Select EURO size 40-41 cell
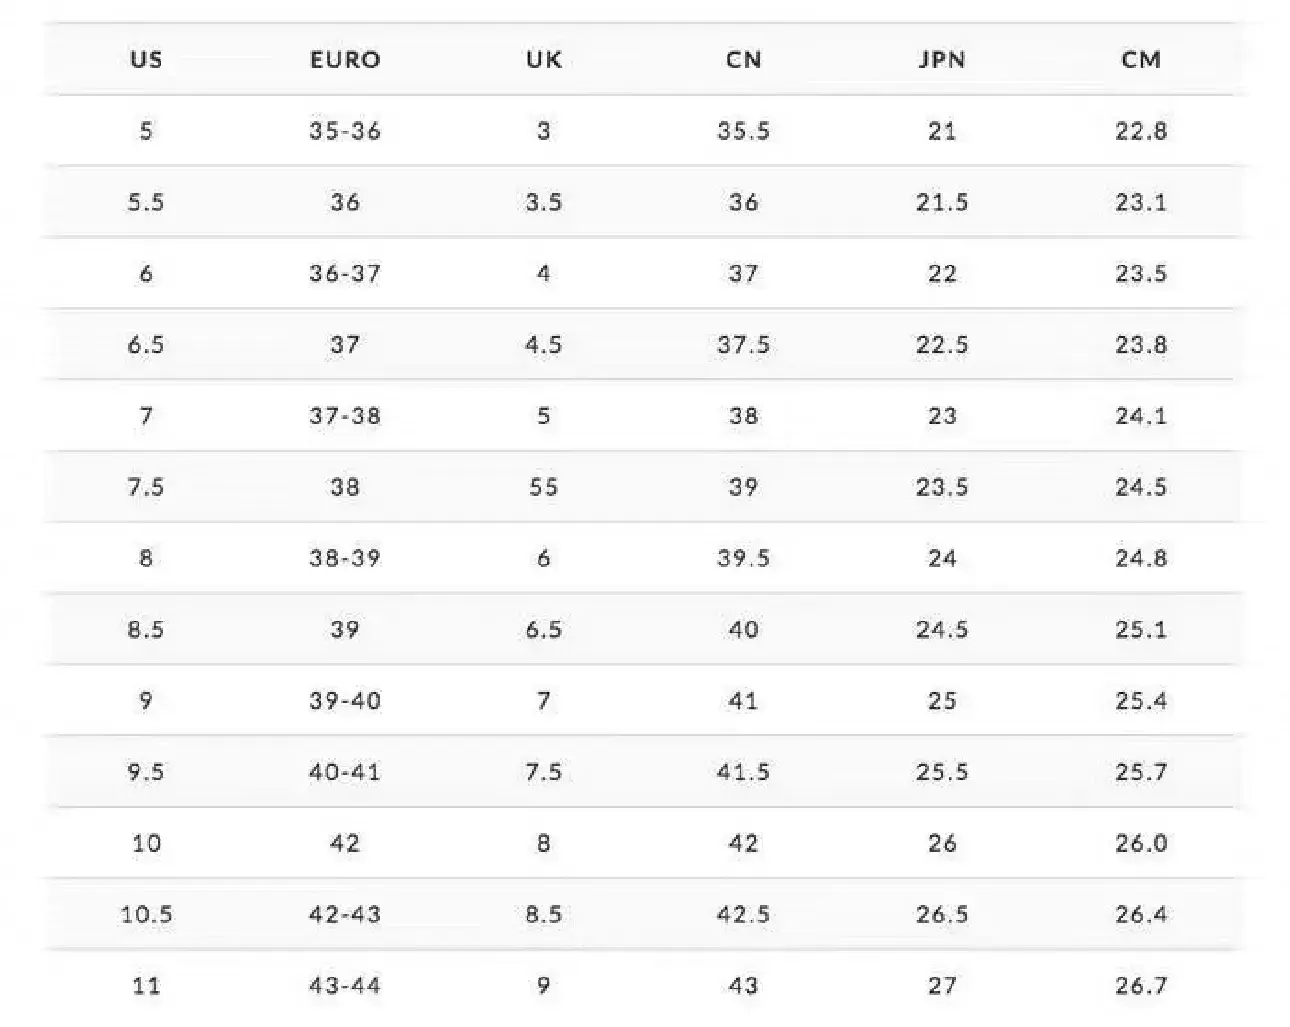The image size is (1290, 1027). coord(345,772)
